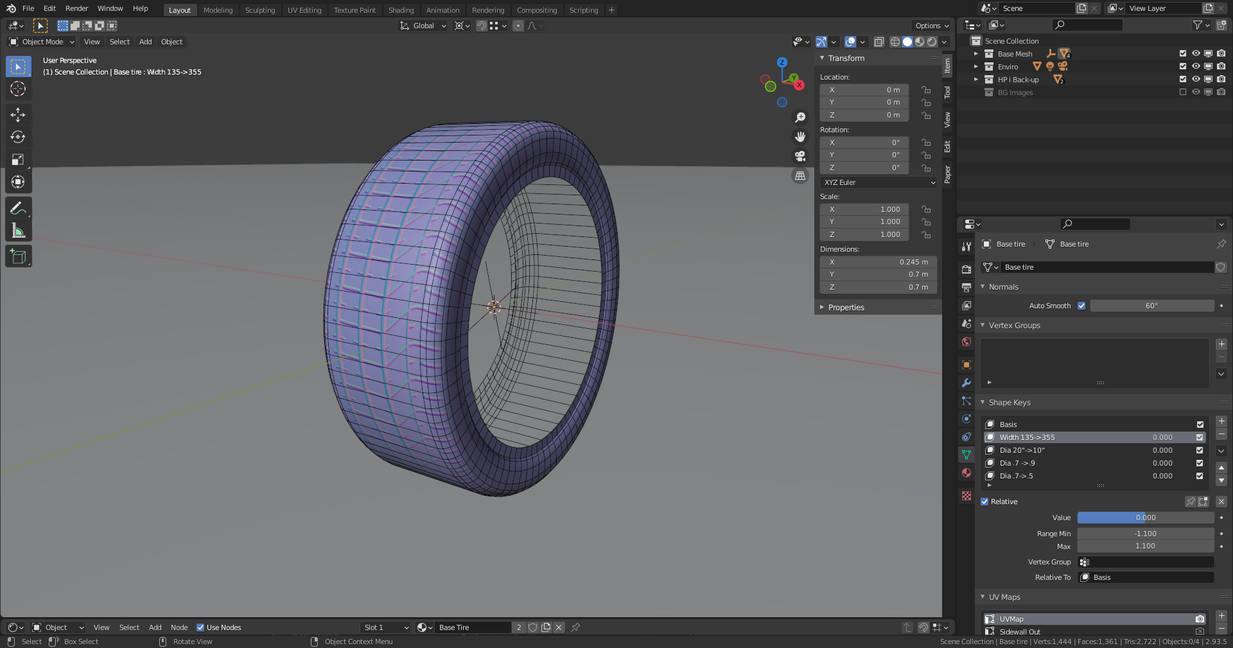
Task: Hide the Enviro collection in viewport
Action: point(1195,67)
